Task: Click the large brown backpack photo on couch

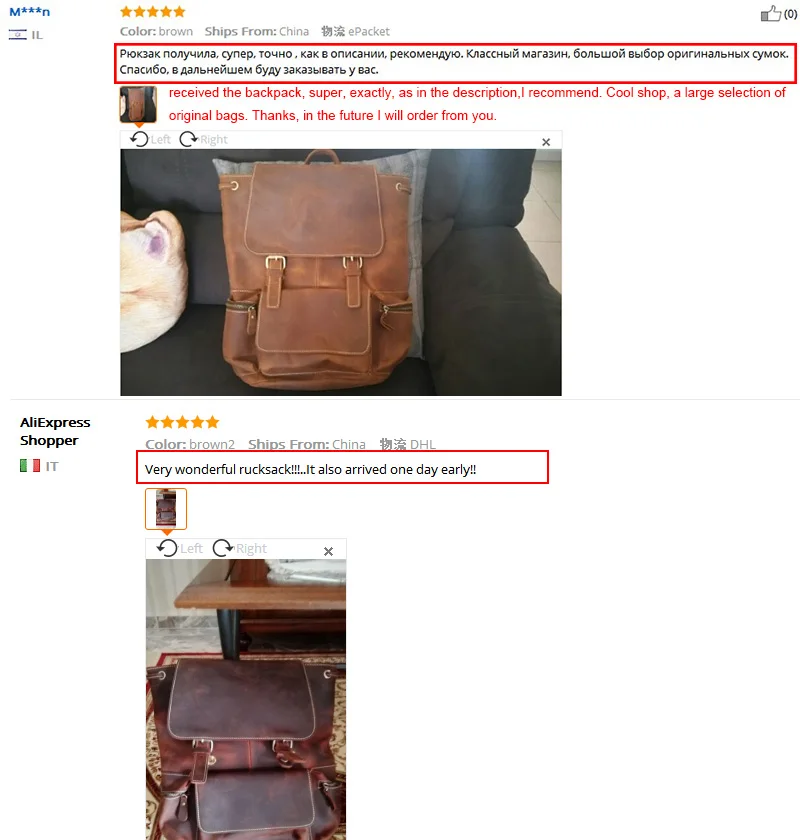Action: coord(341,272)
